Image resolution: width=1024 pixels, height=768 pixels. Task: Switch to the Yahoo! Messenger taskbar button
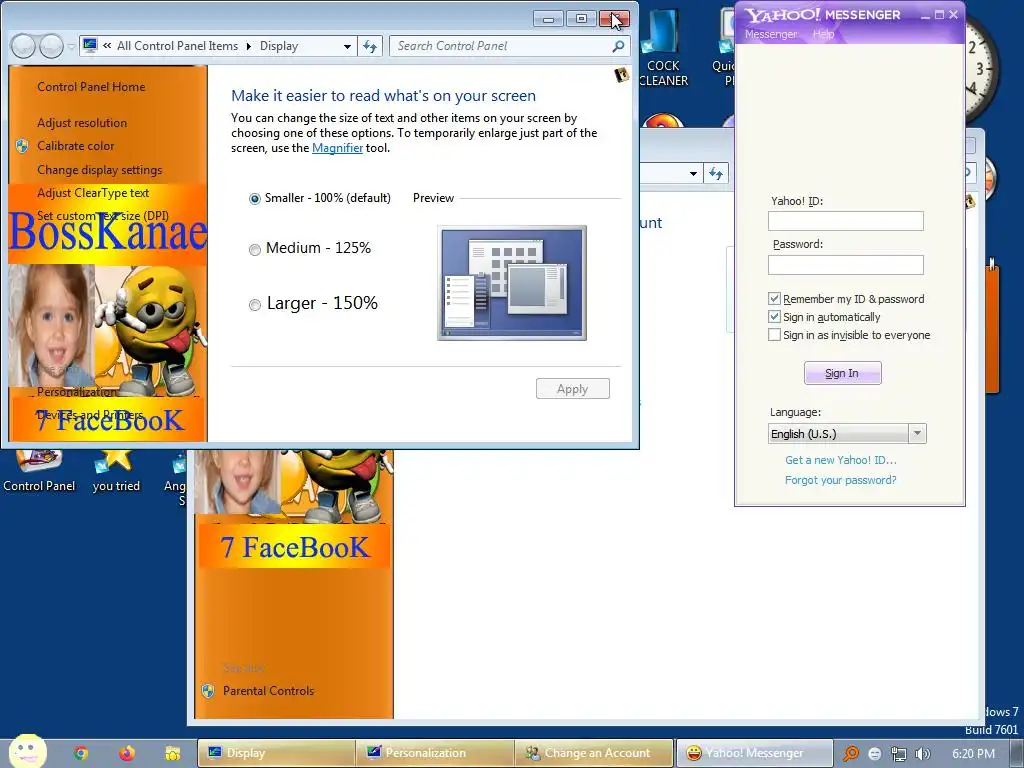[x=754, y=753]
